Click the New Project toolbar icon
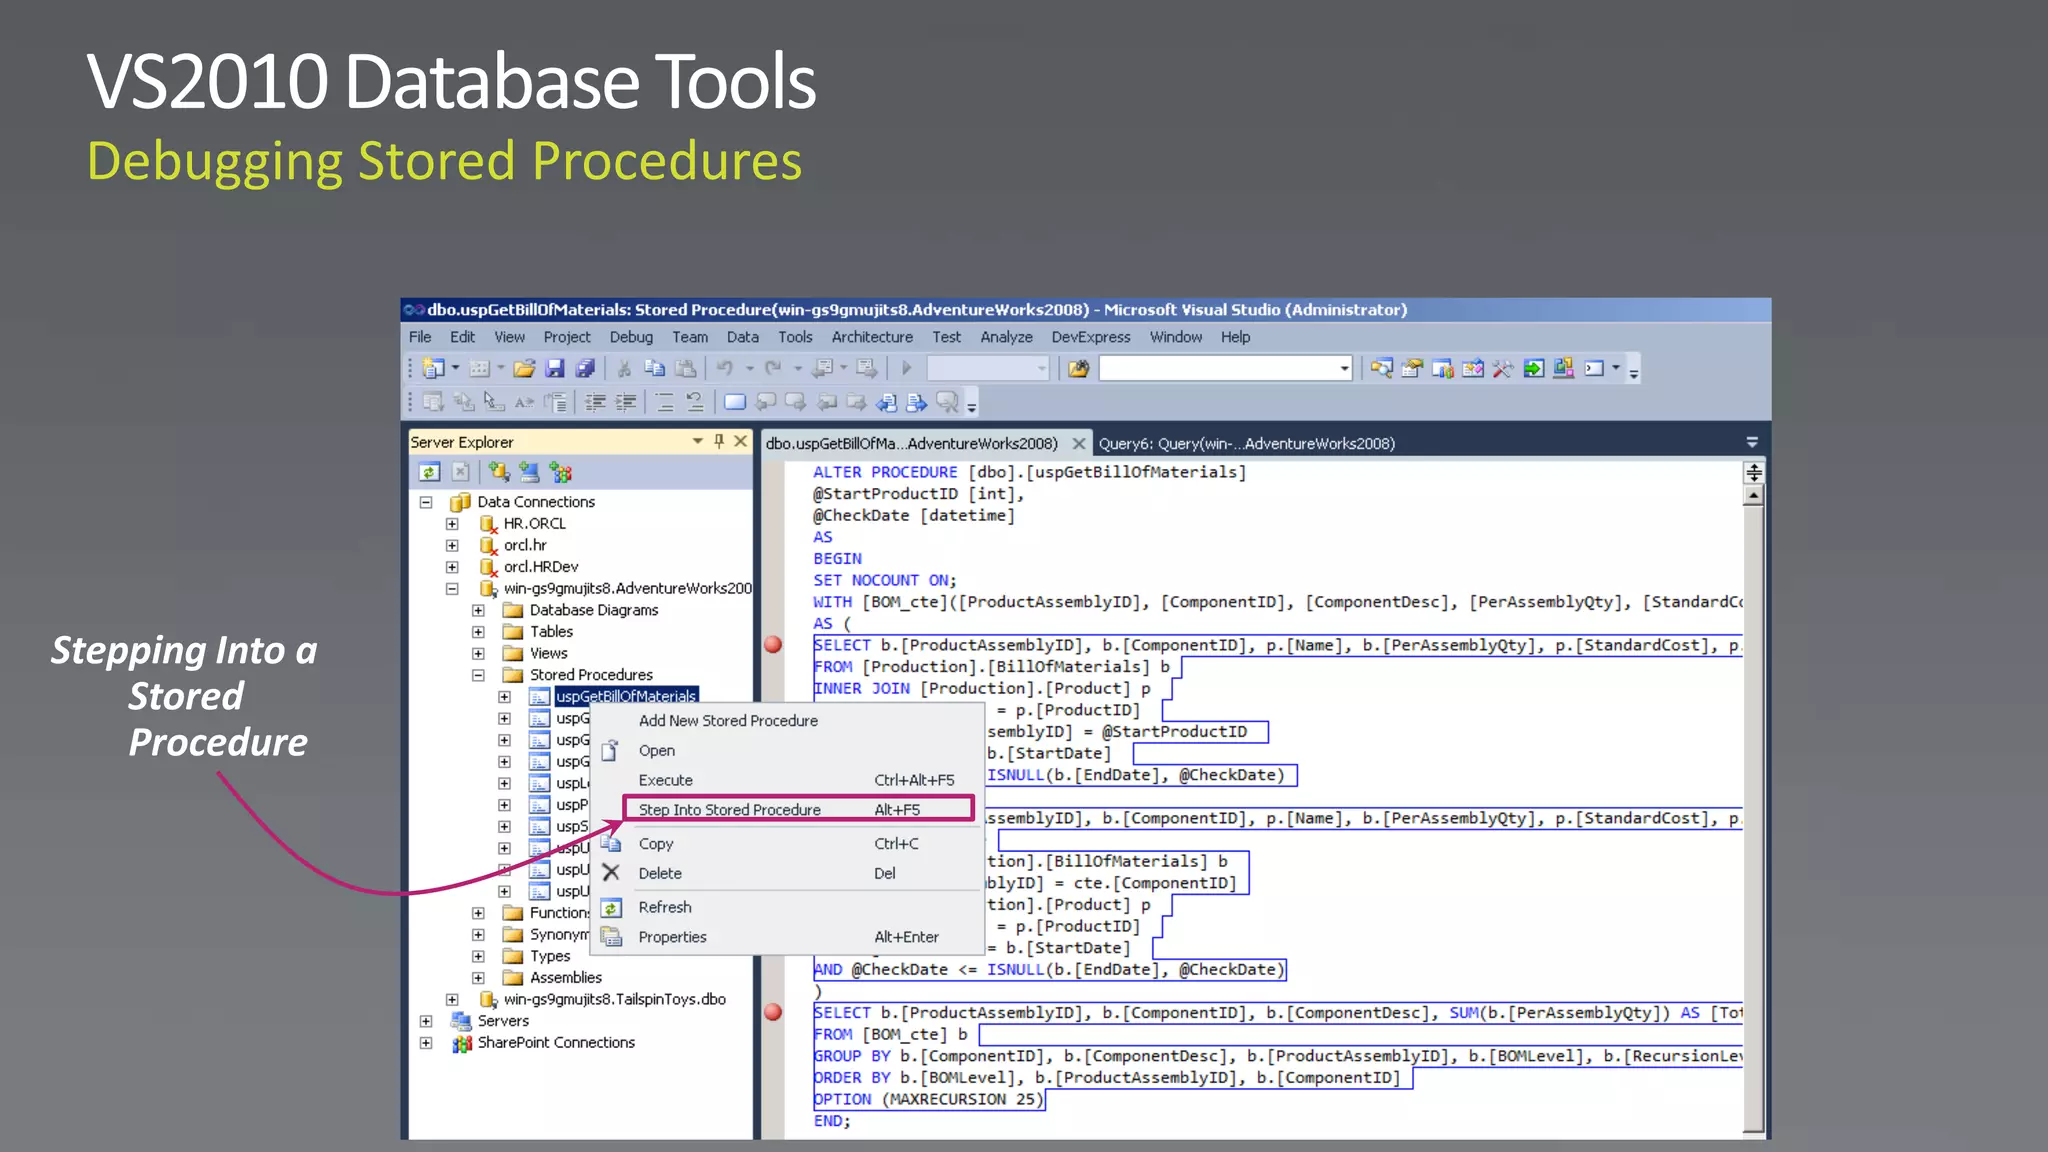The height and width of the screenshot is (1152, 2048). (433, 368)
